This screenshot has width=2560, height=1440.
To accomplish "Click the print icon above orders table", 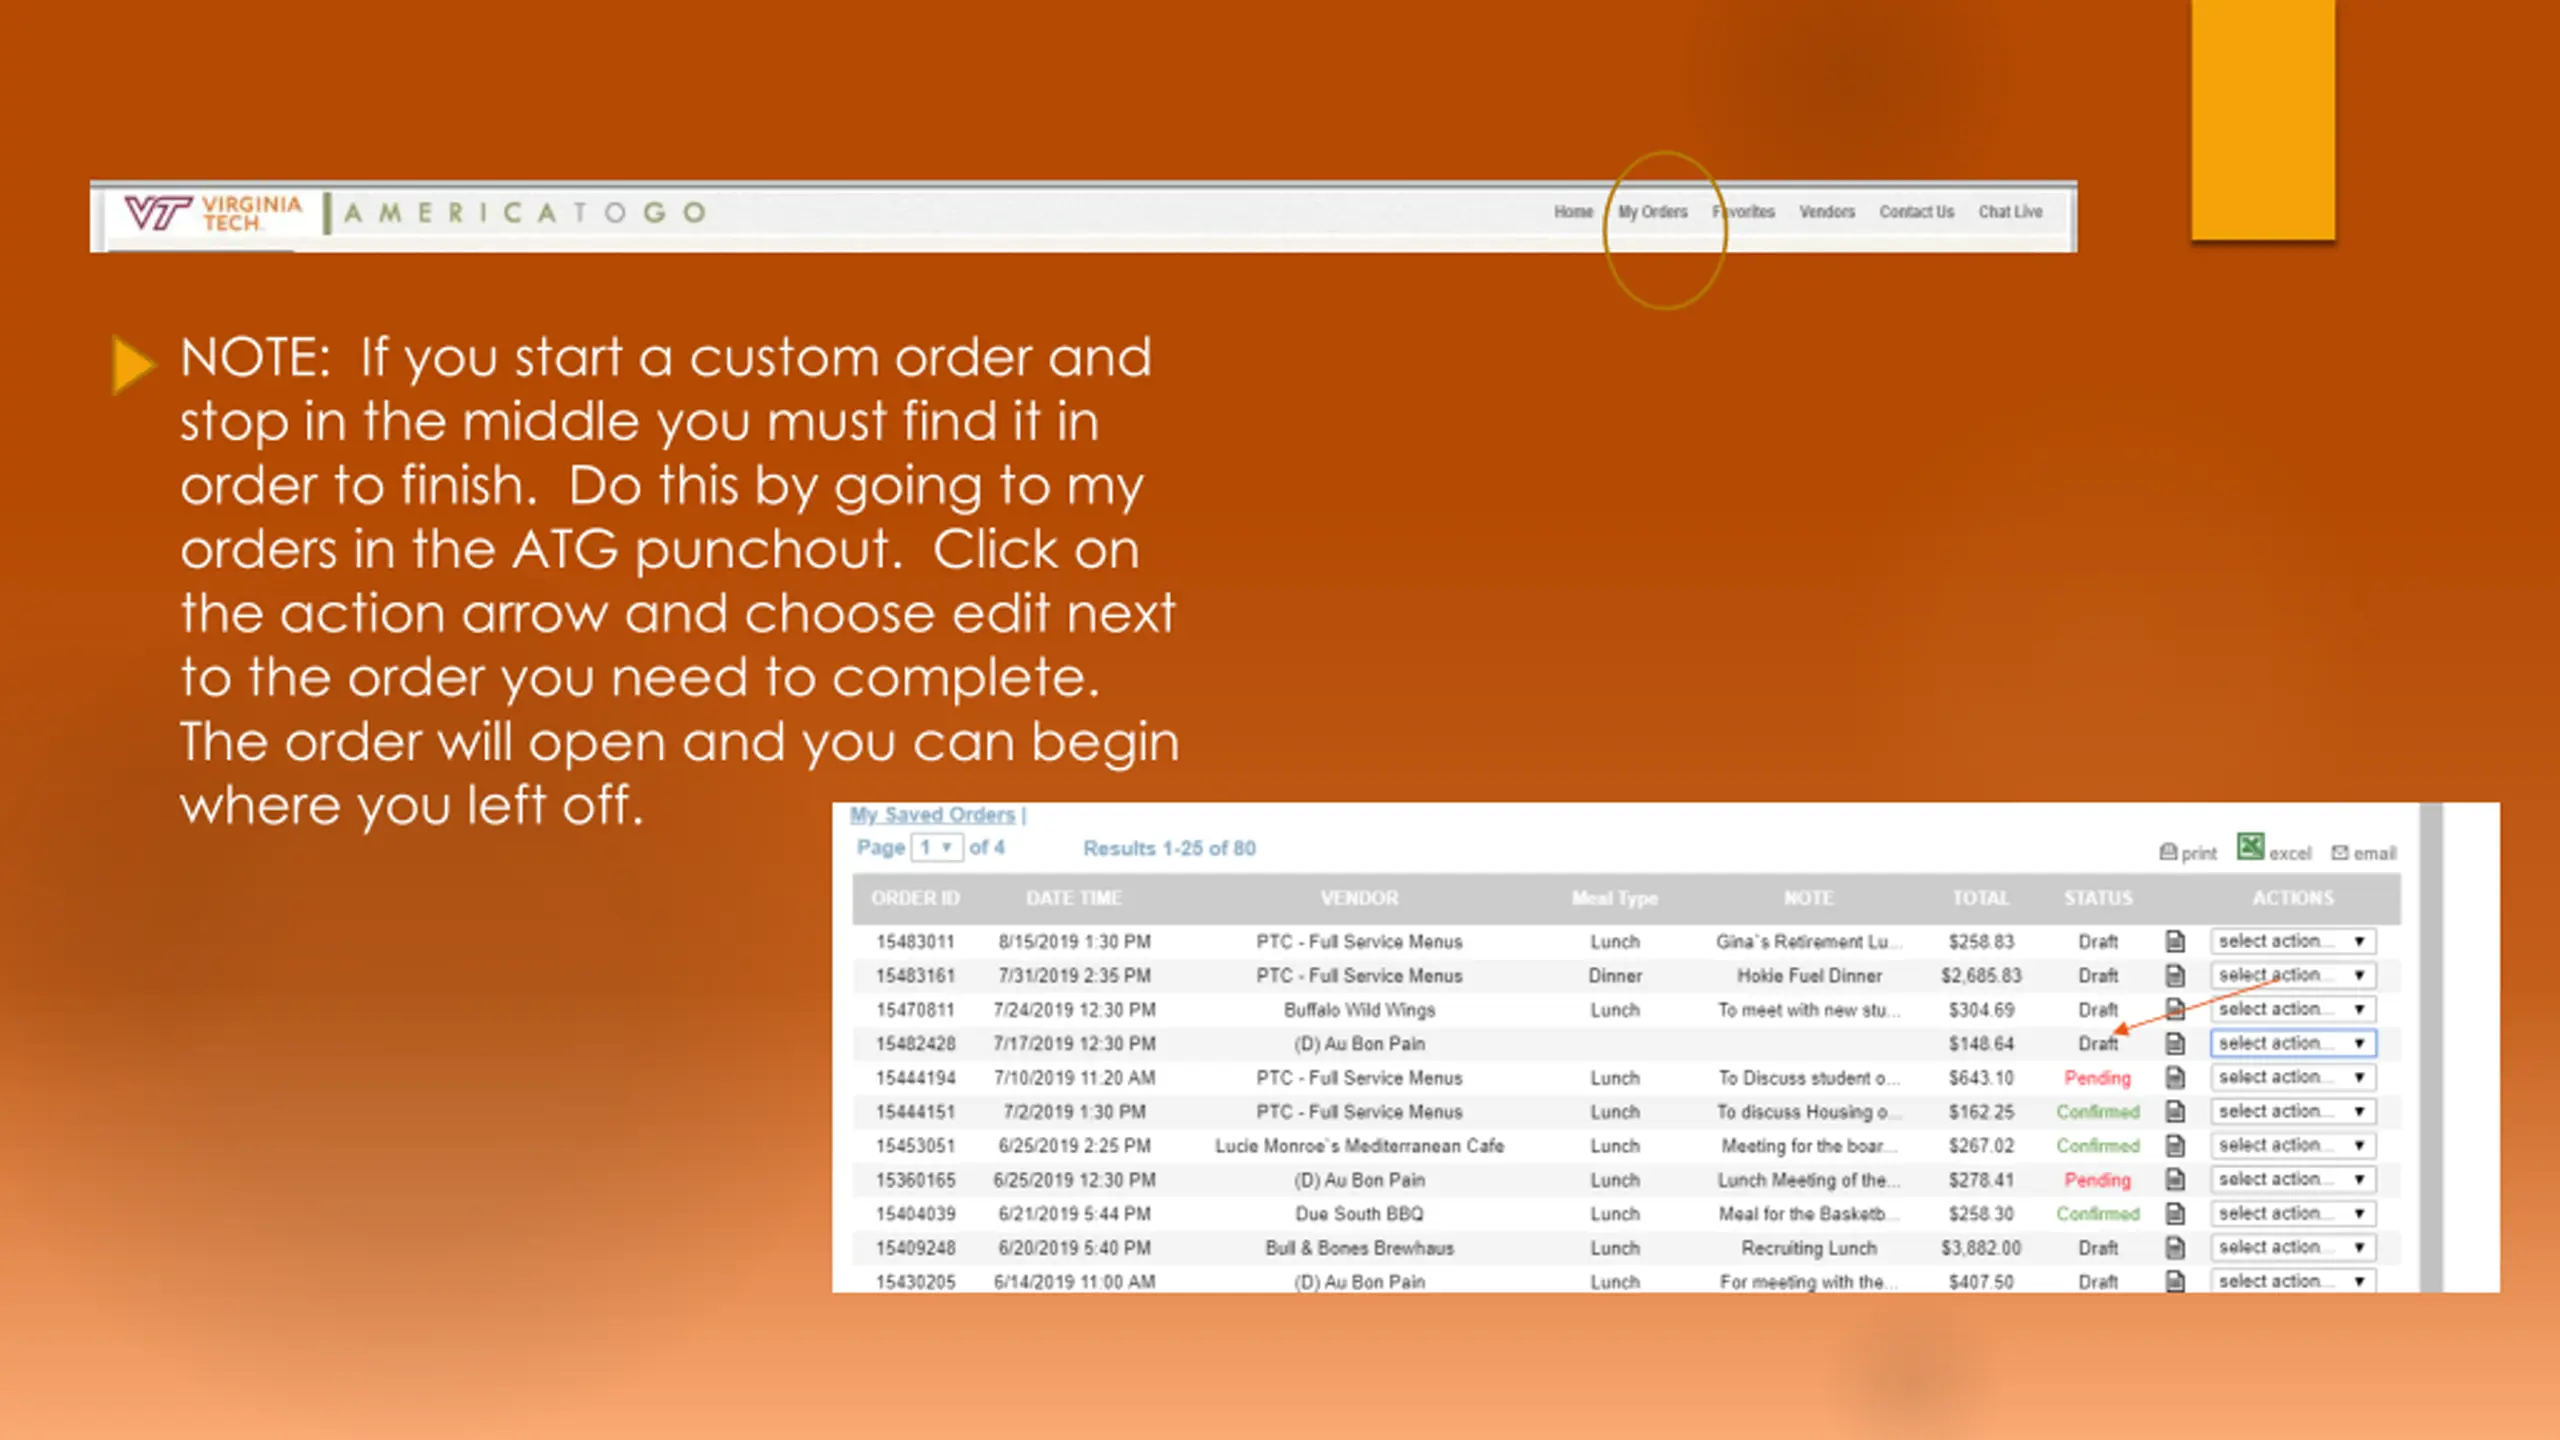I will [x=2168, y=852].
